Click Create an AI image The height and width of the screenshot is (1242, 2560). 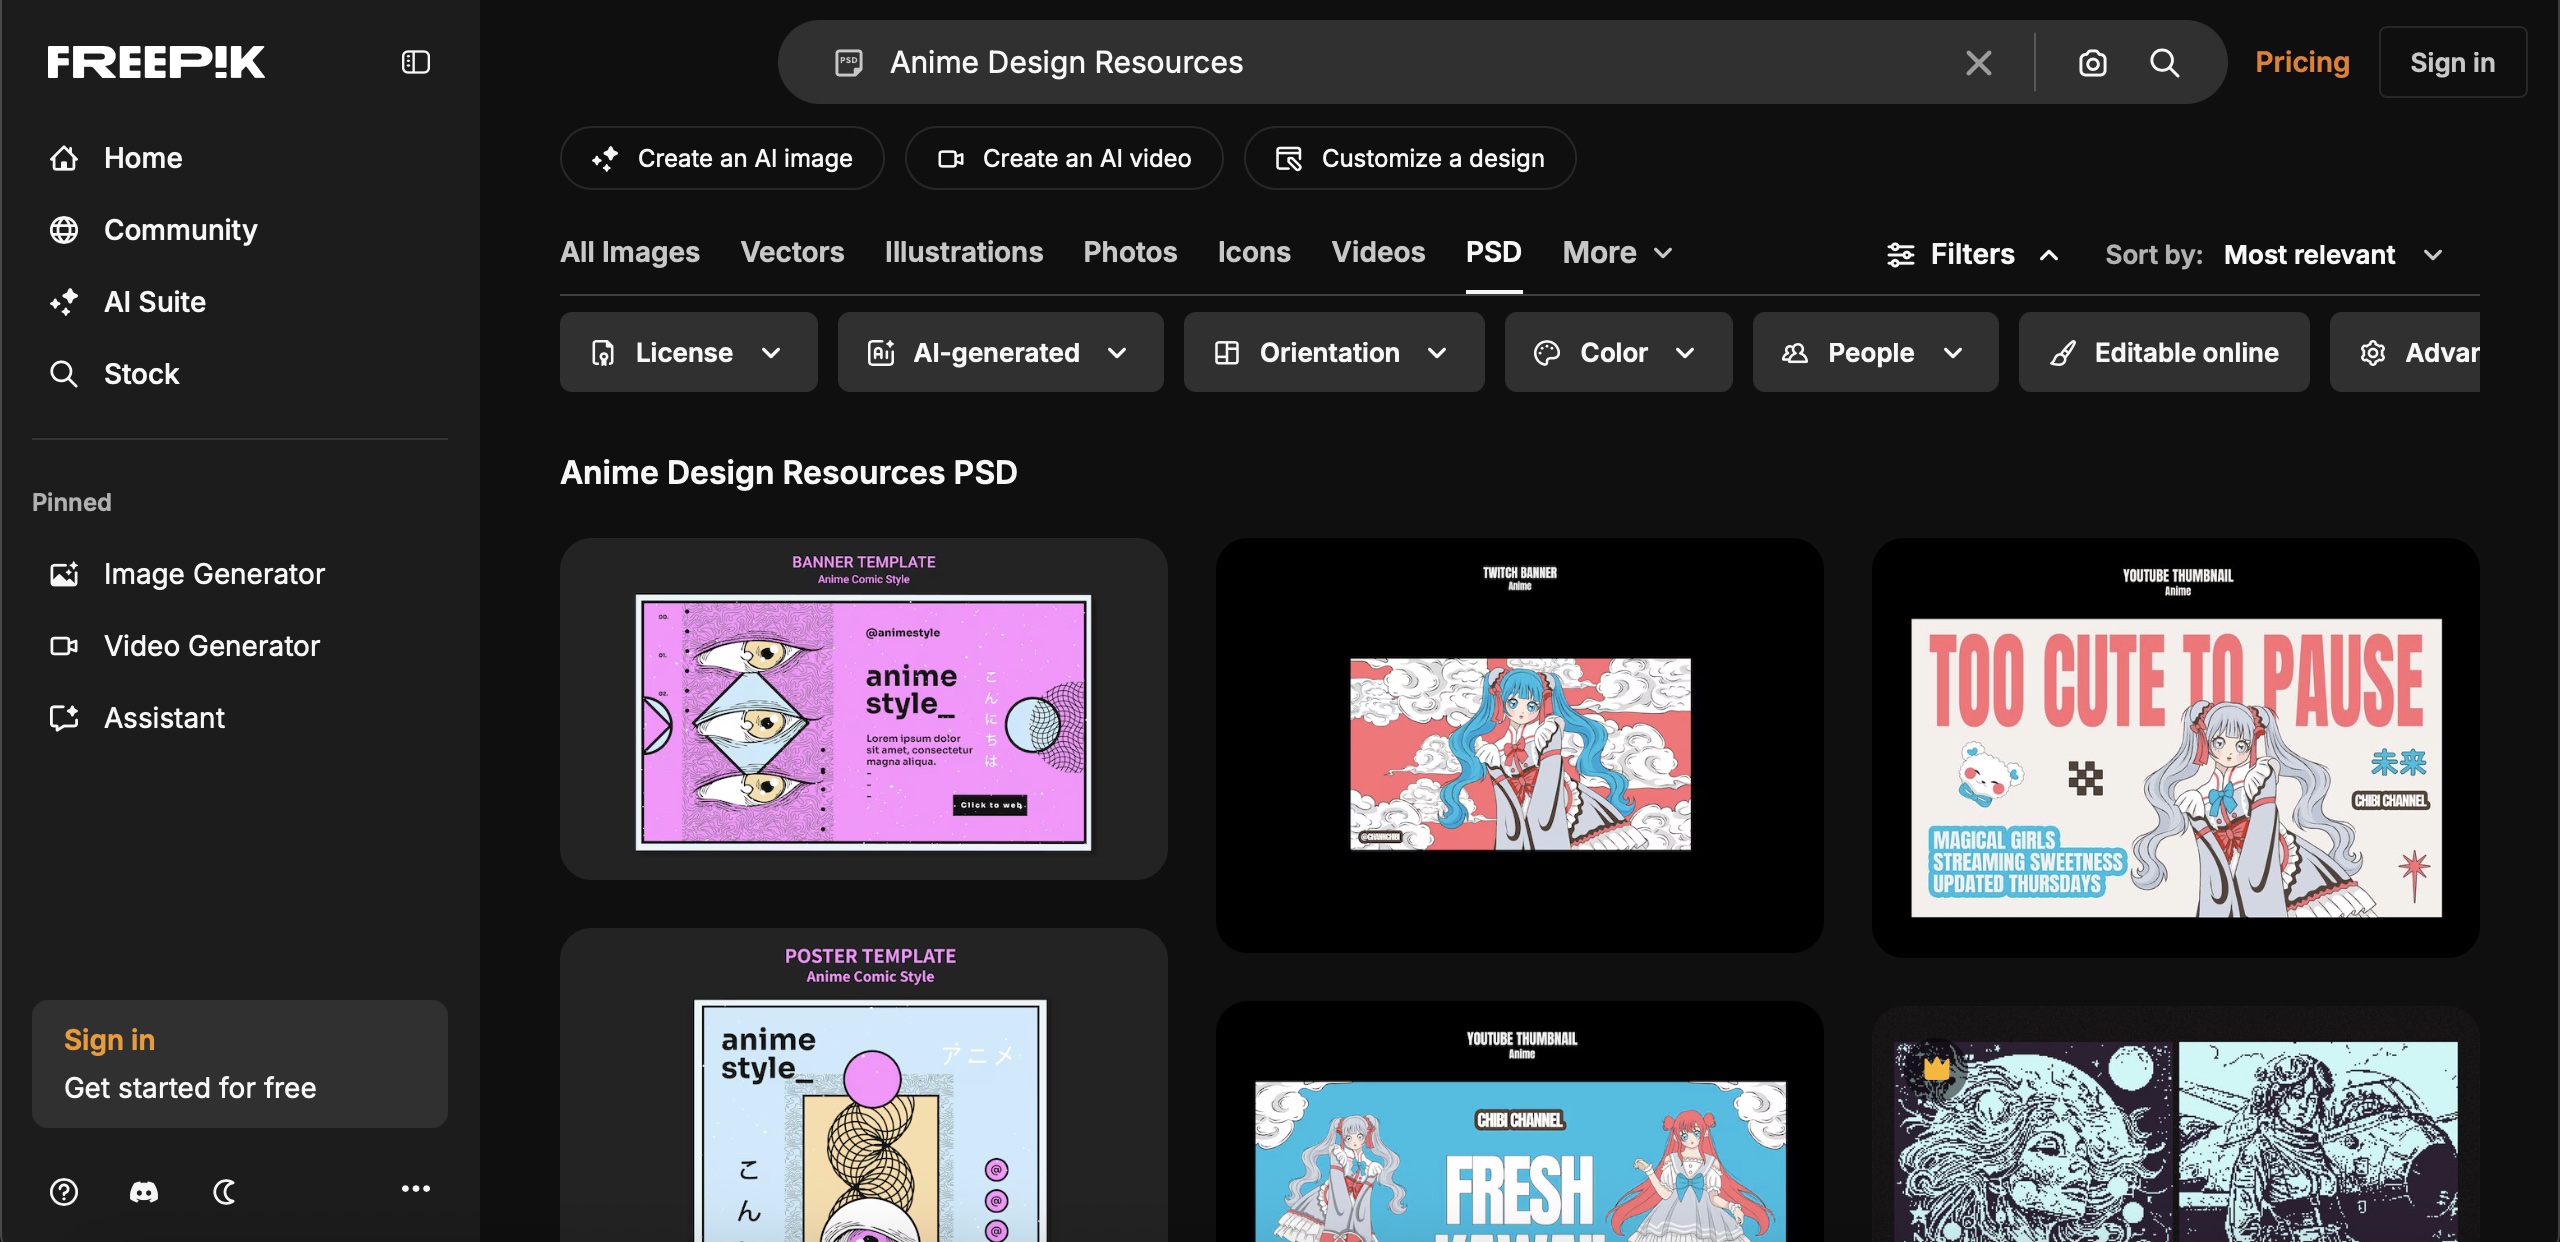point(722,158)
